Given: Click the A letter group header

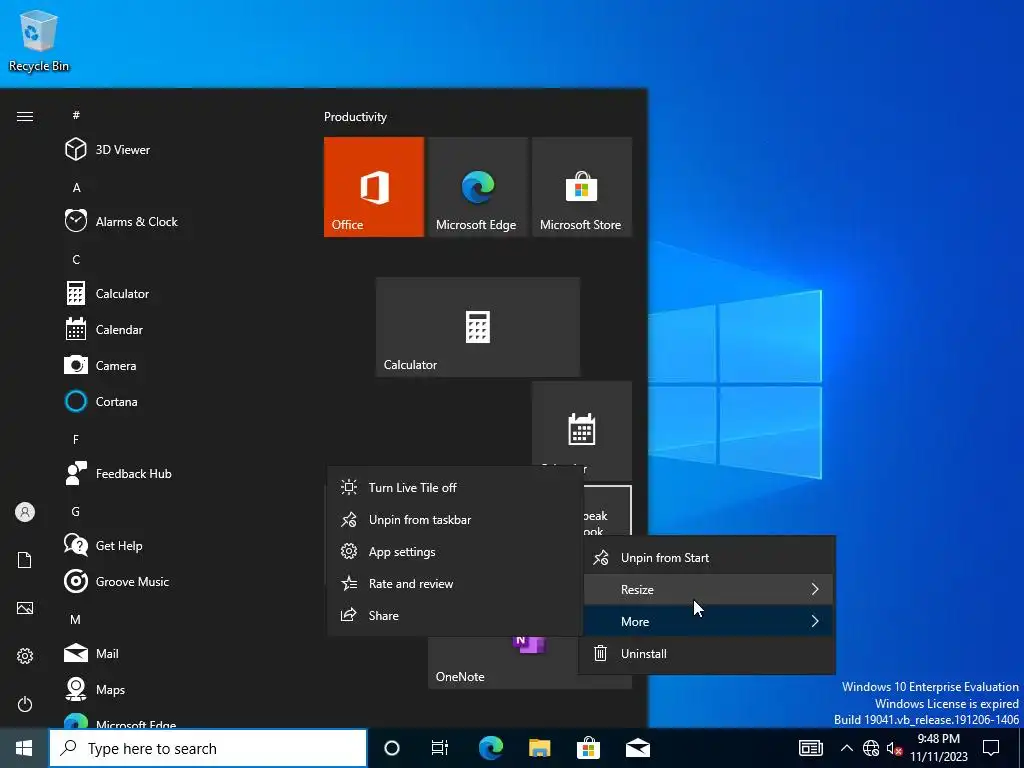Looking at the screenshot, I should [76, 187].
